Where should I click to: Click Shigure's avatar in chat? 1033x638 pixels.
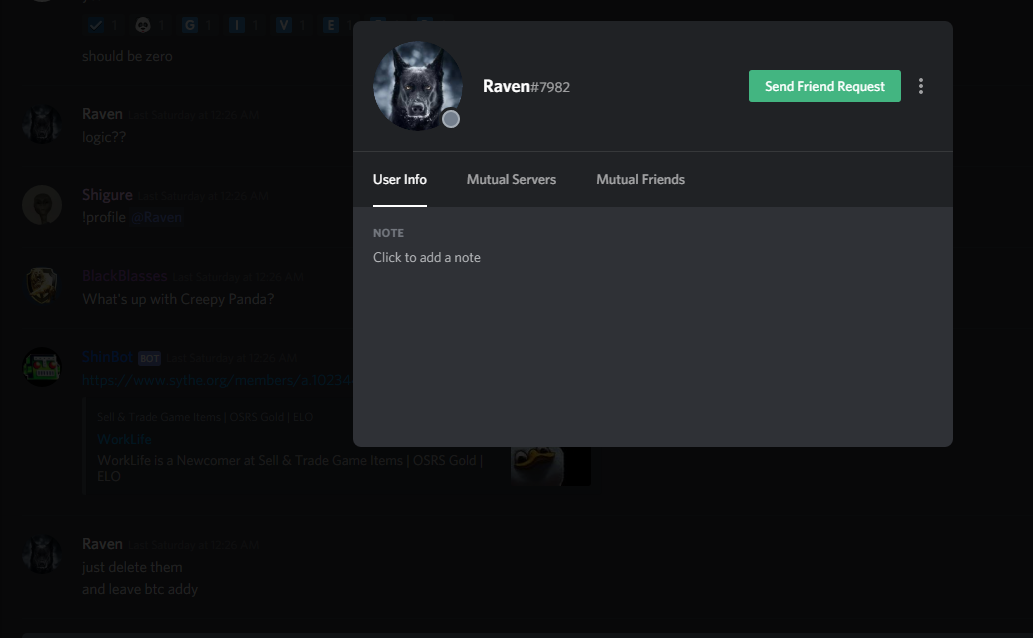click(42, 205)
